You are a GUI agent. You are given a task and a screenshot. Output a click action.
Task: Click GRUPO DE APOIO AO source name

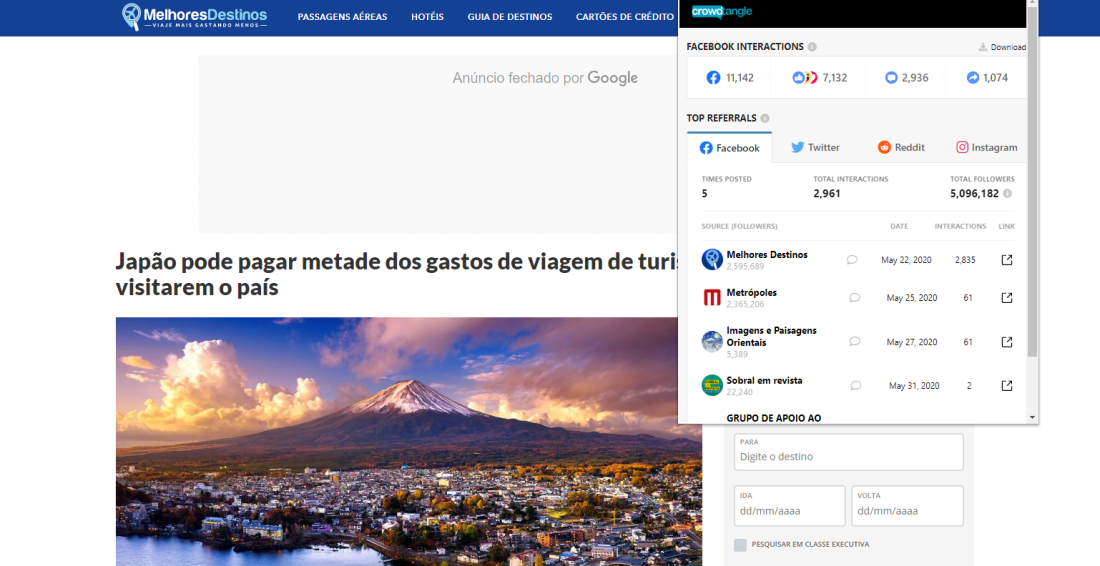pos(774,418)
